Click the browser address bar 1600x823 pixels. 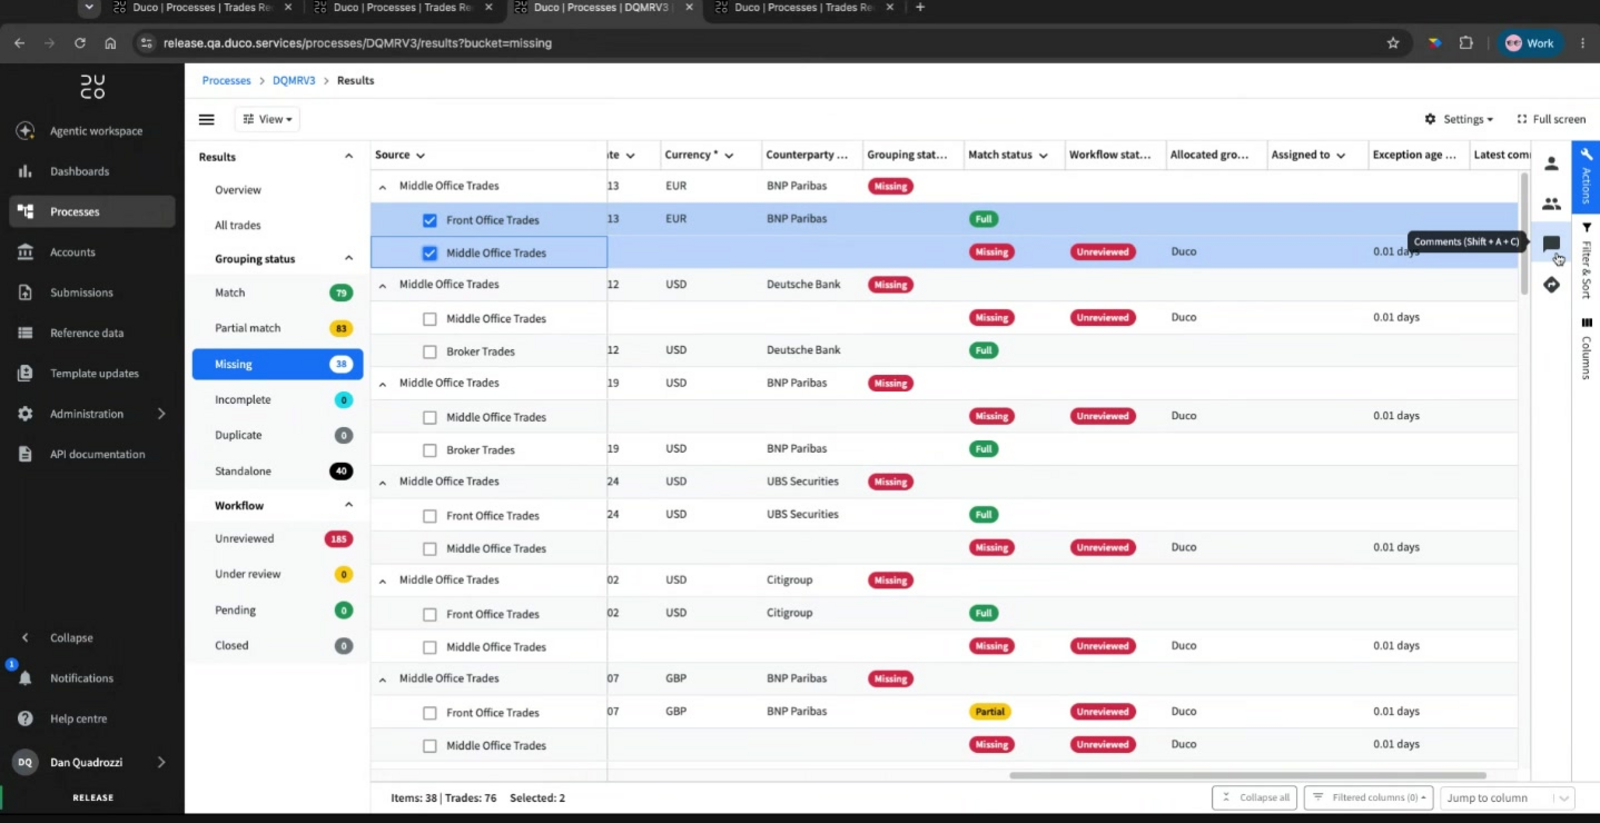click(x=760, y=43)
